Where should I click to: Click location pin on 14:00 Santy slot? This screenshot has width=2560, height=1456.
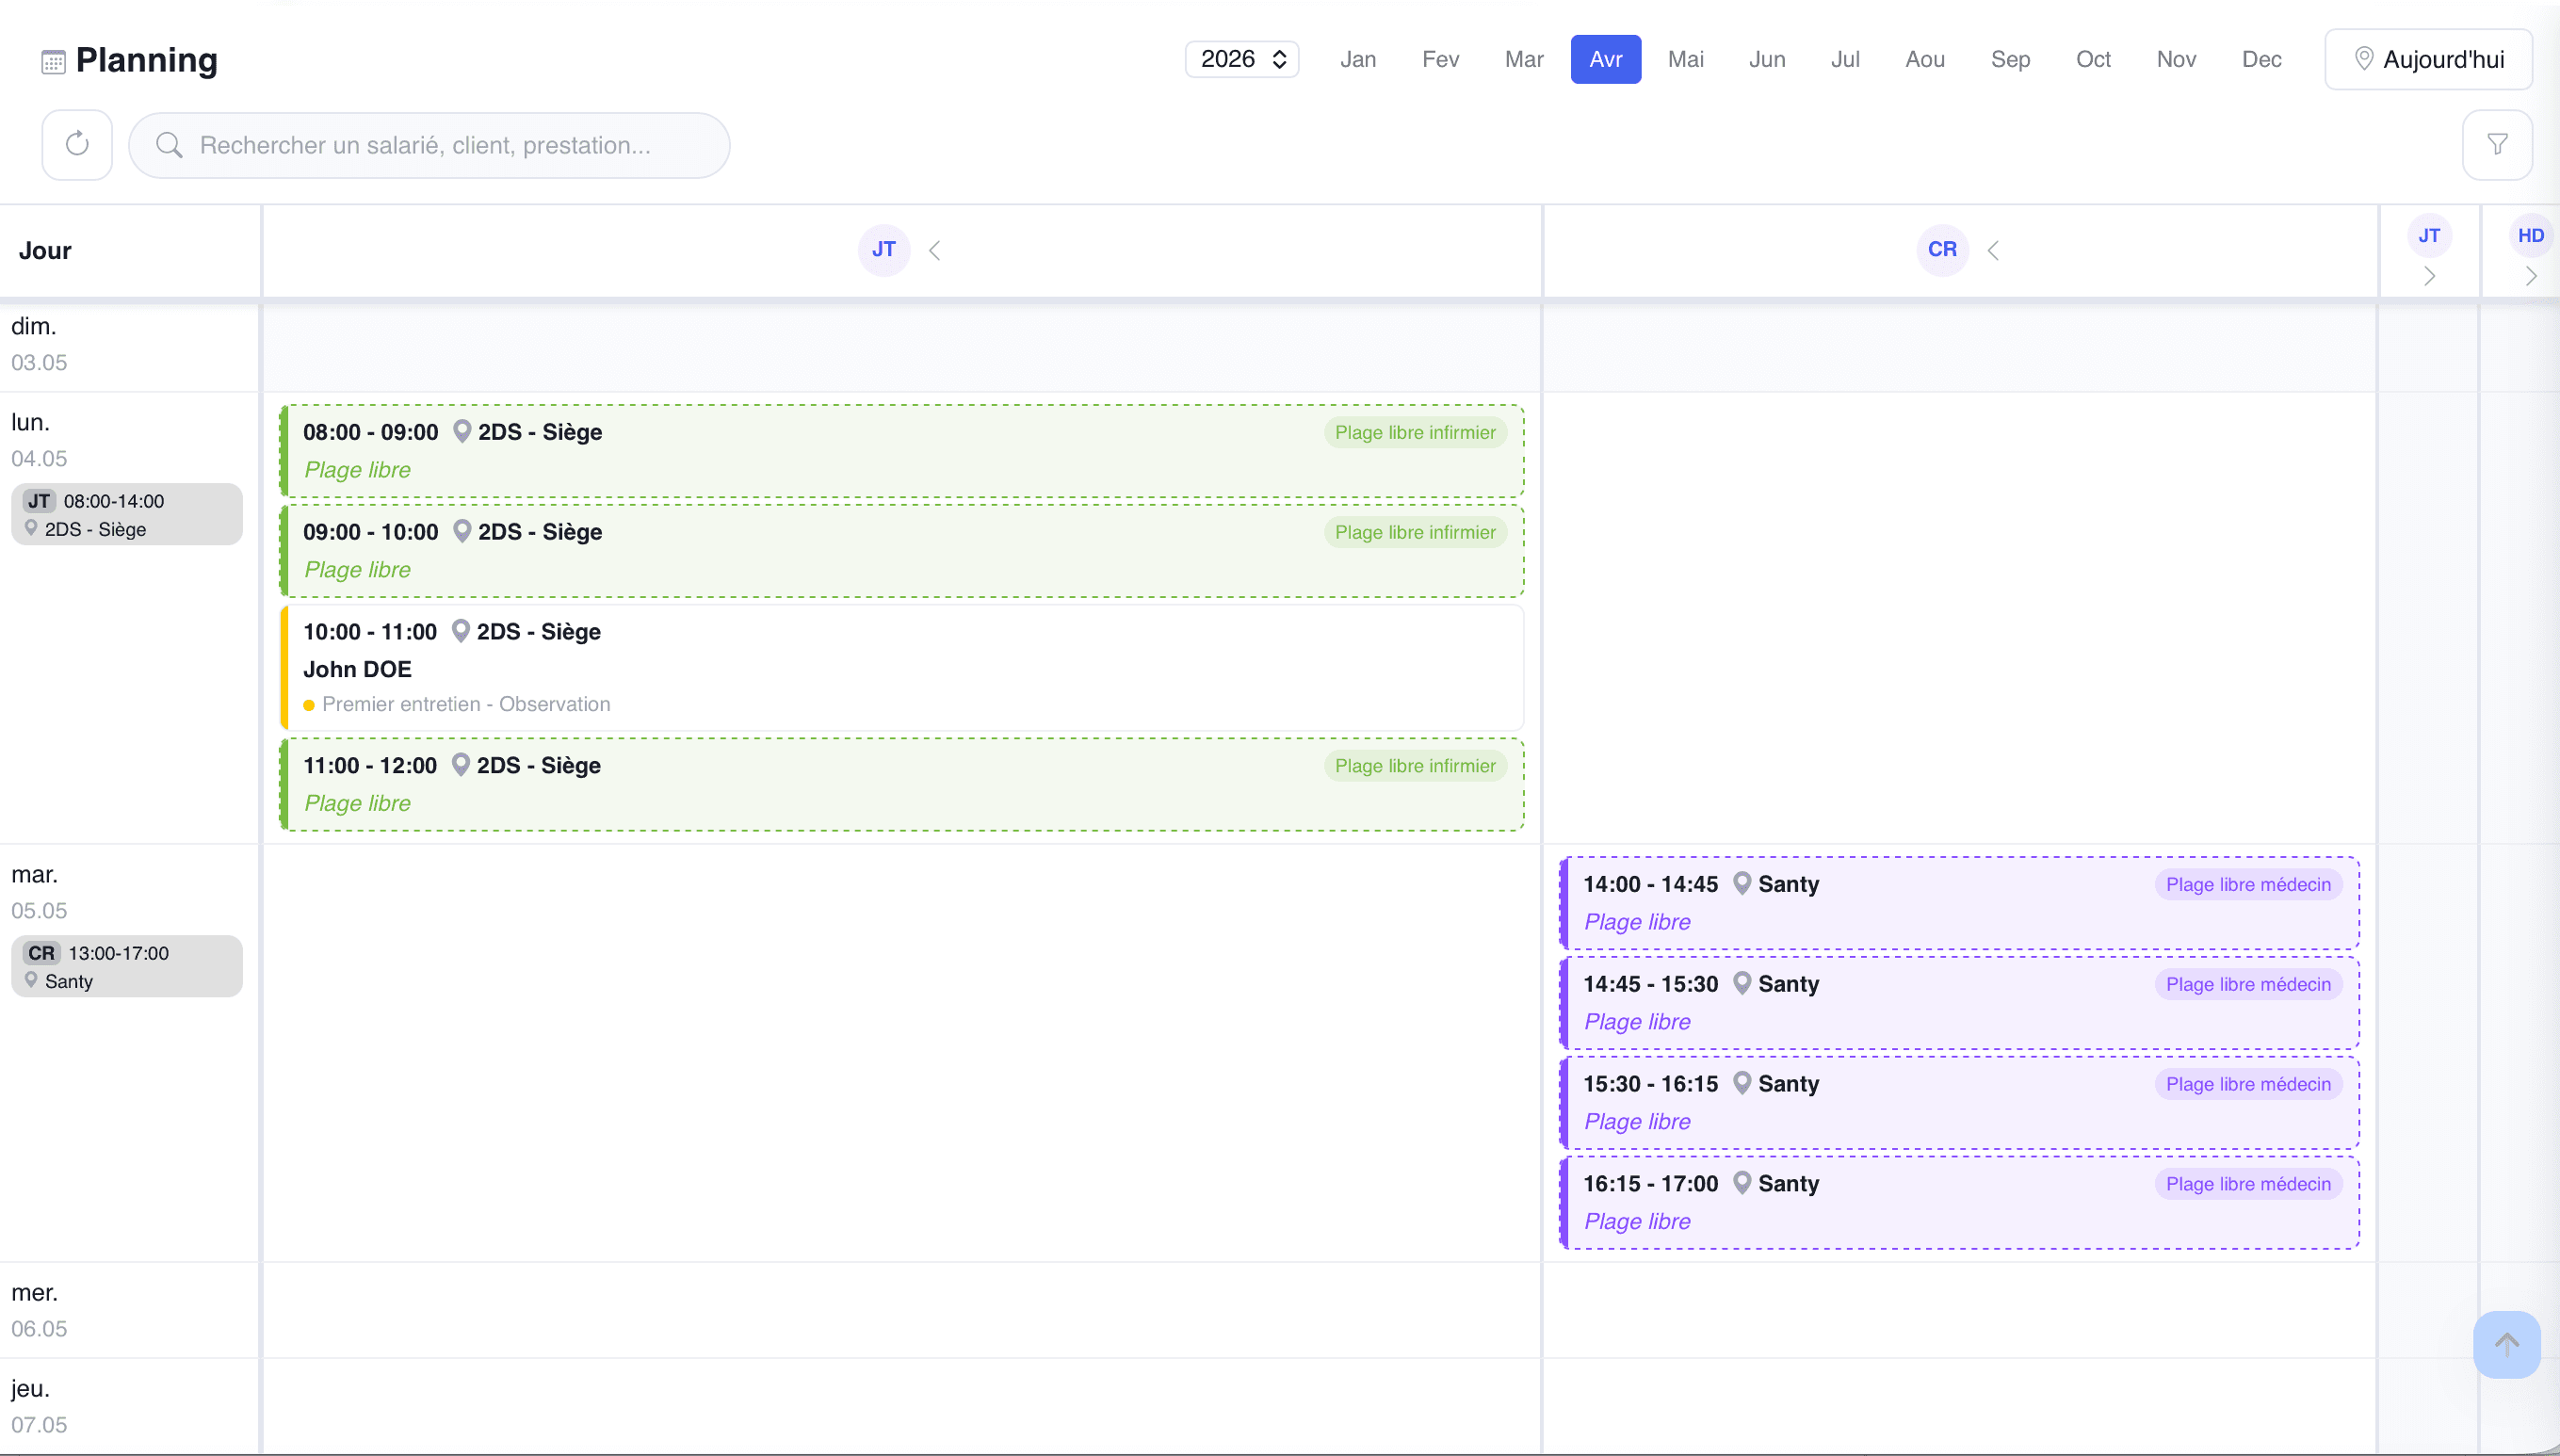[1742, 883]
